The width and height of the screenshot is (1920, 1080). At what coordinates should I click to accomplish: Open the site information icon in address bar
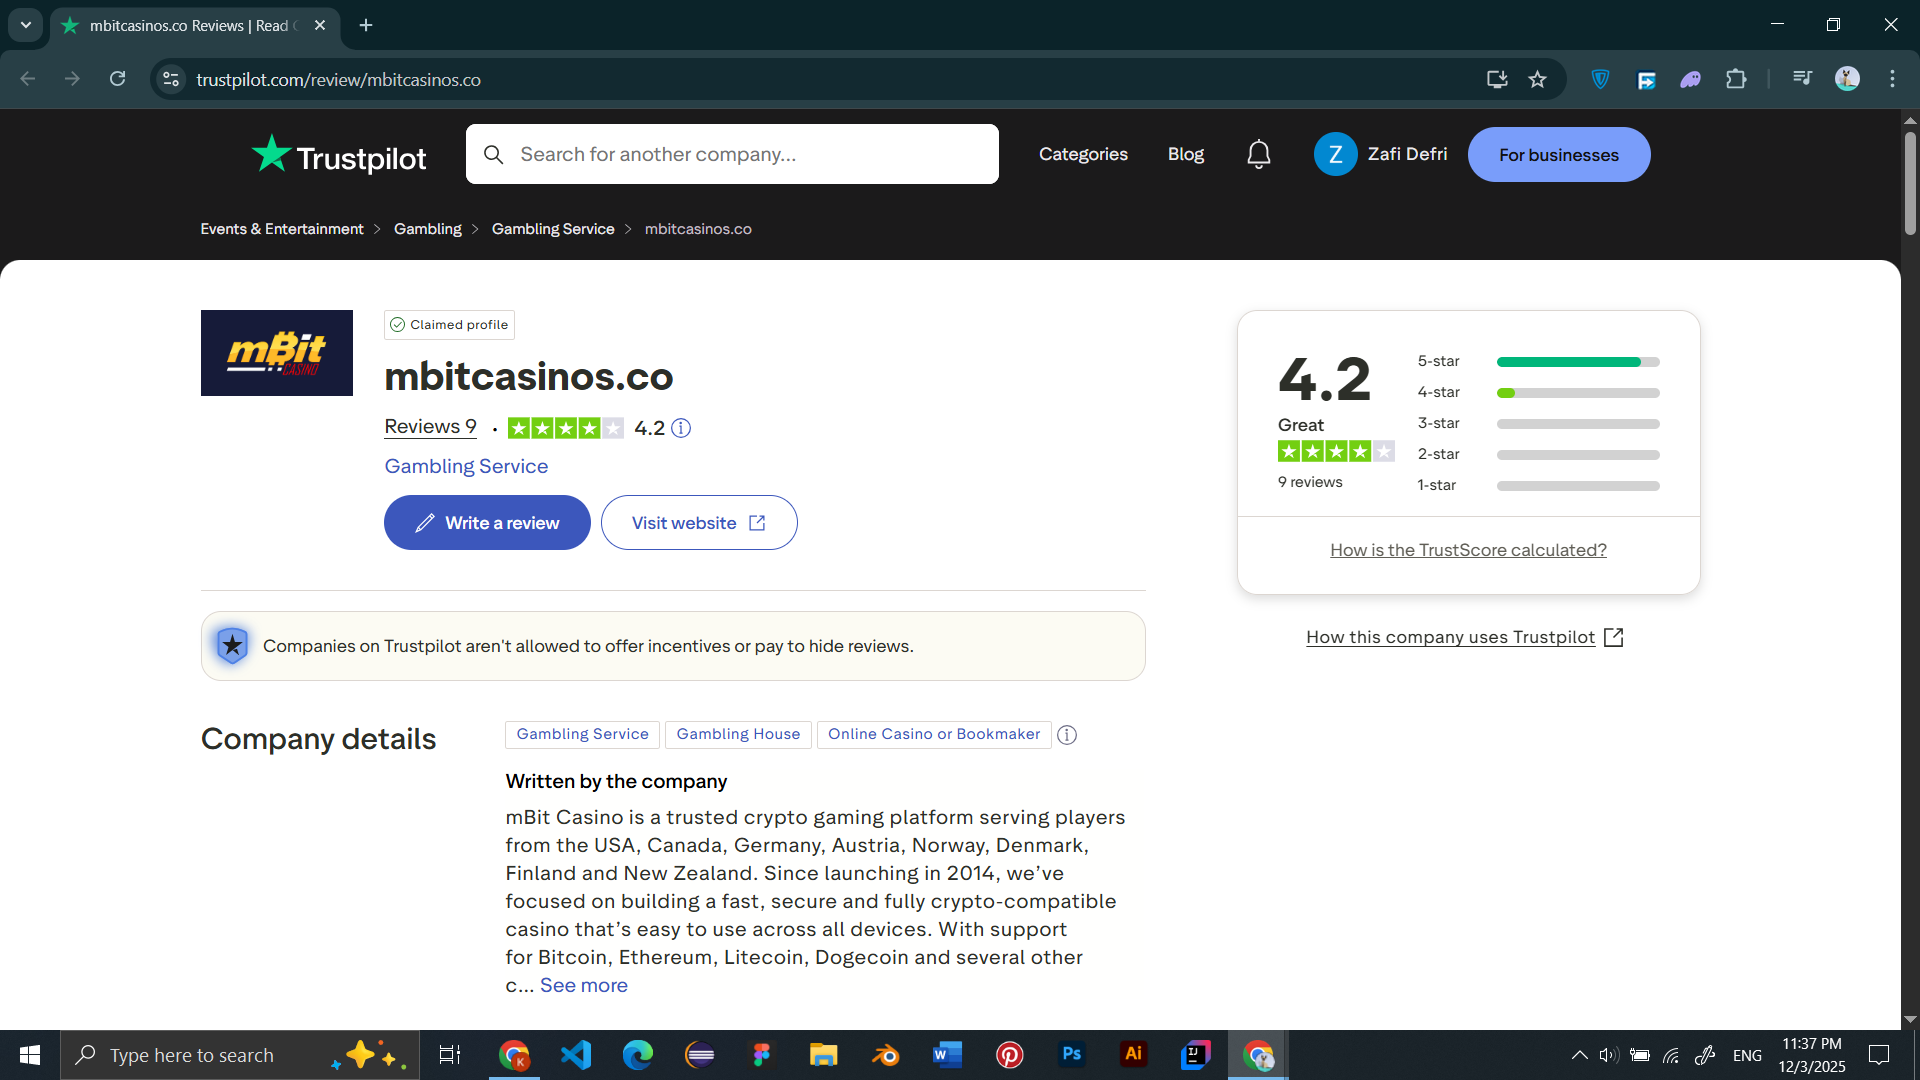pyautogui.click(x=171, y=79)
